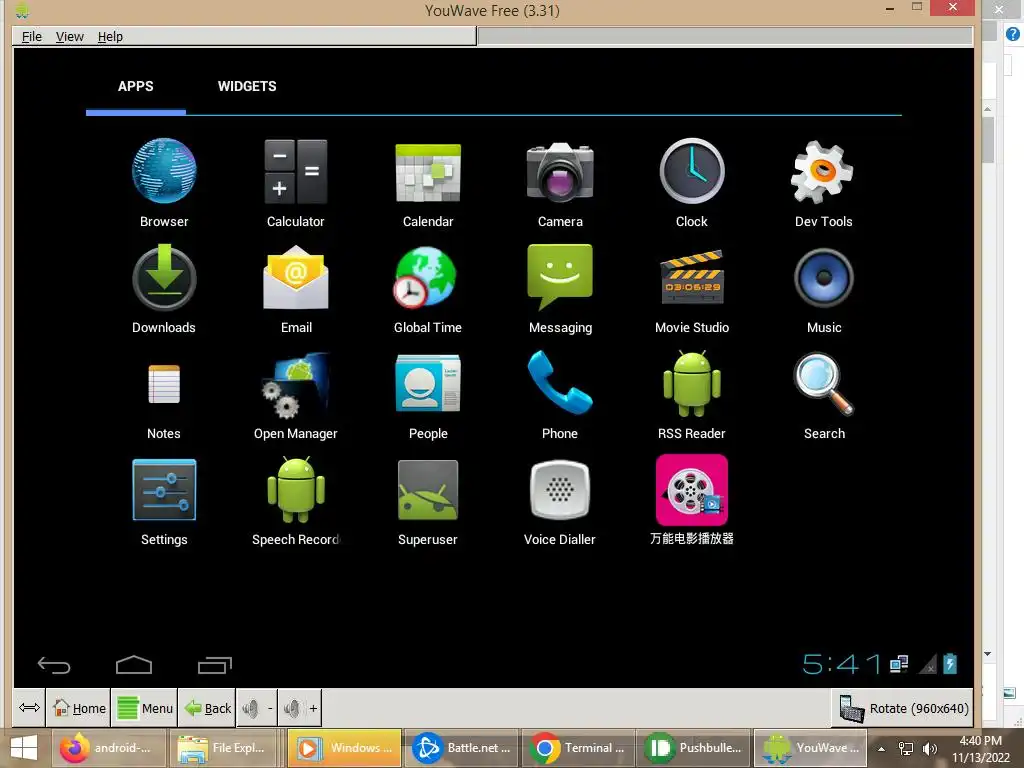Tap the Android home navigation outline
Viewport: 1024px width, 768px height.
(134, 664)
